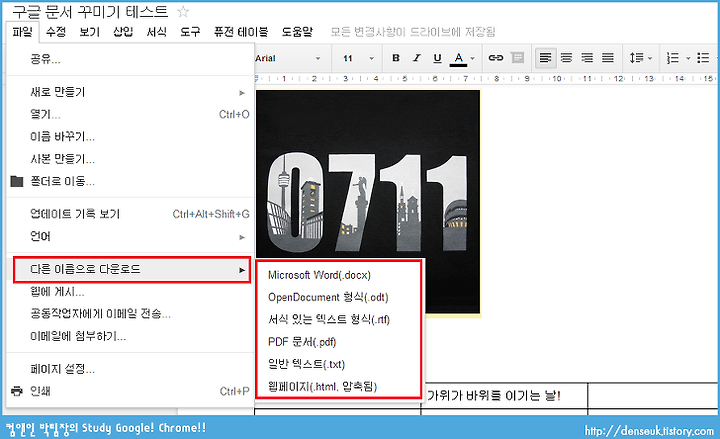Open the 도움말 menu
Screen dimensions: 720x439
tap(297, 32)
